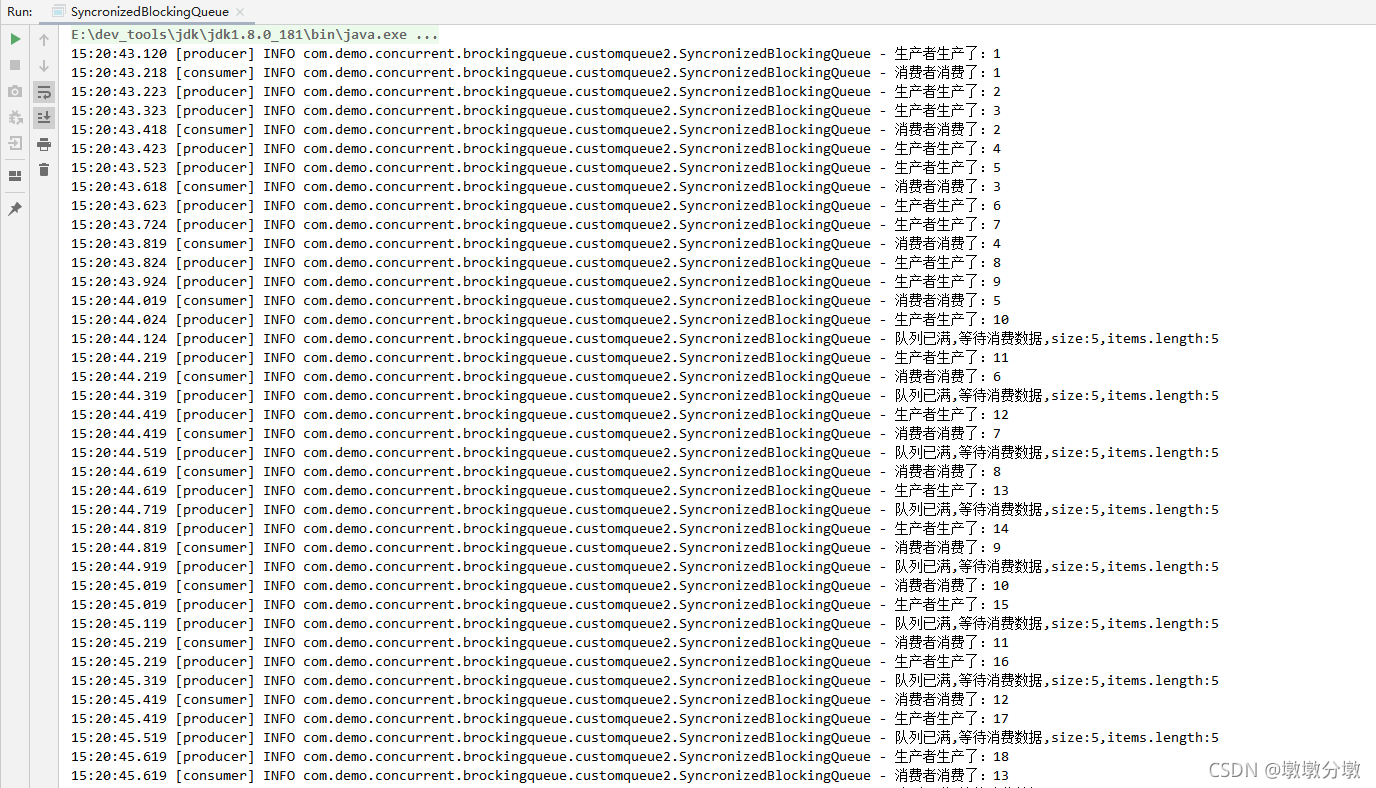Pin the Run tab with the pin icon
The image size is (1376, 788).
pyautogui.click(x=15, y=209)
